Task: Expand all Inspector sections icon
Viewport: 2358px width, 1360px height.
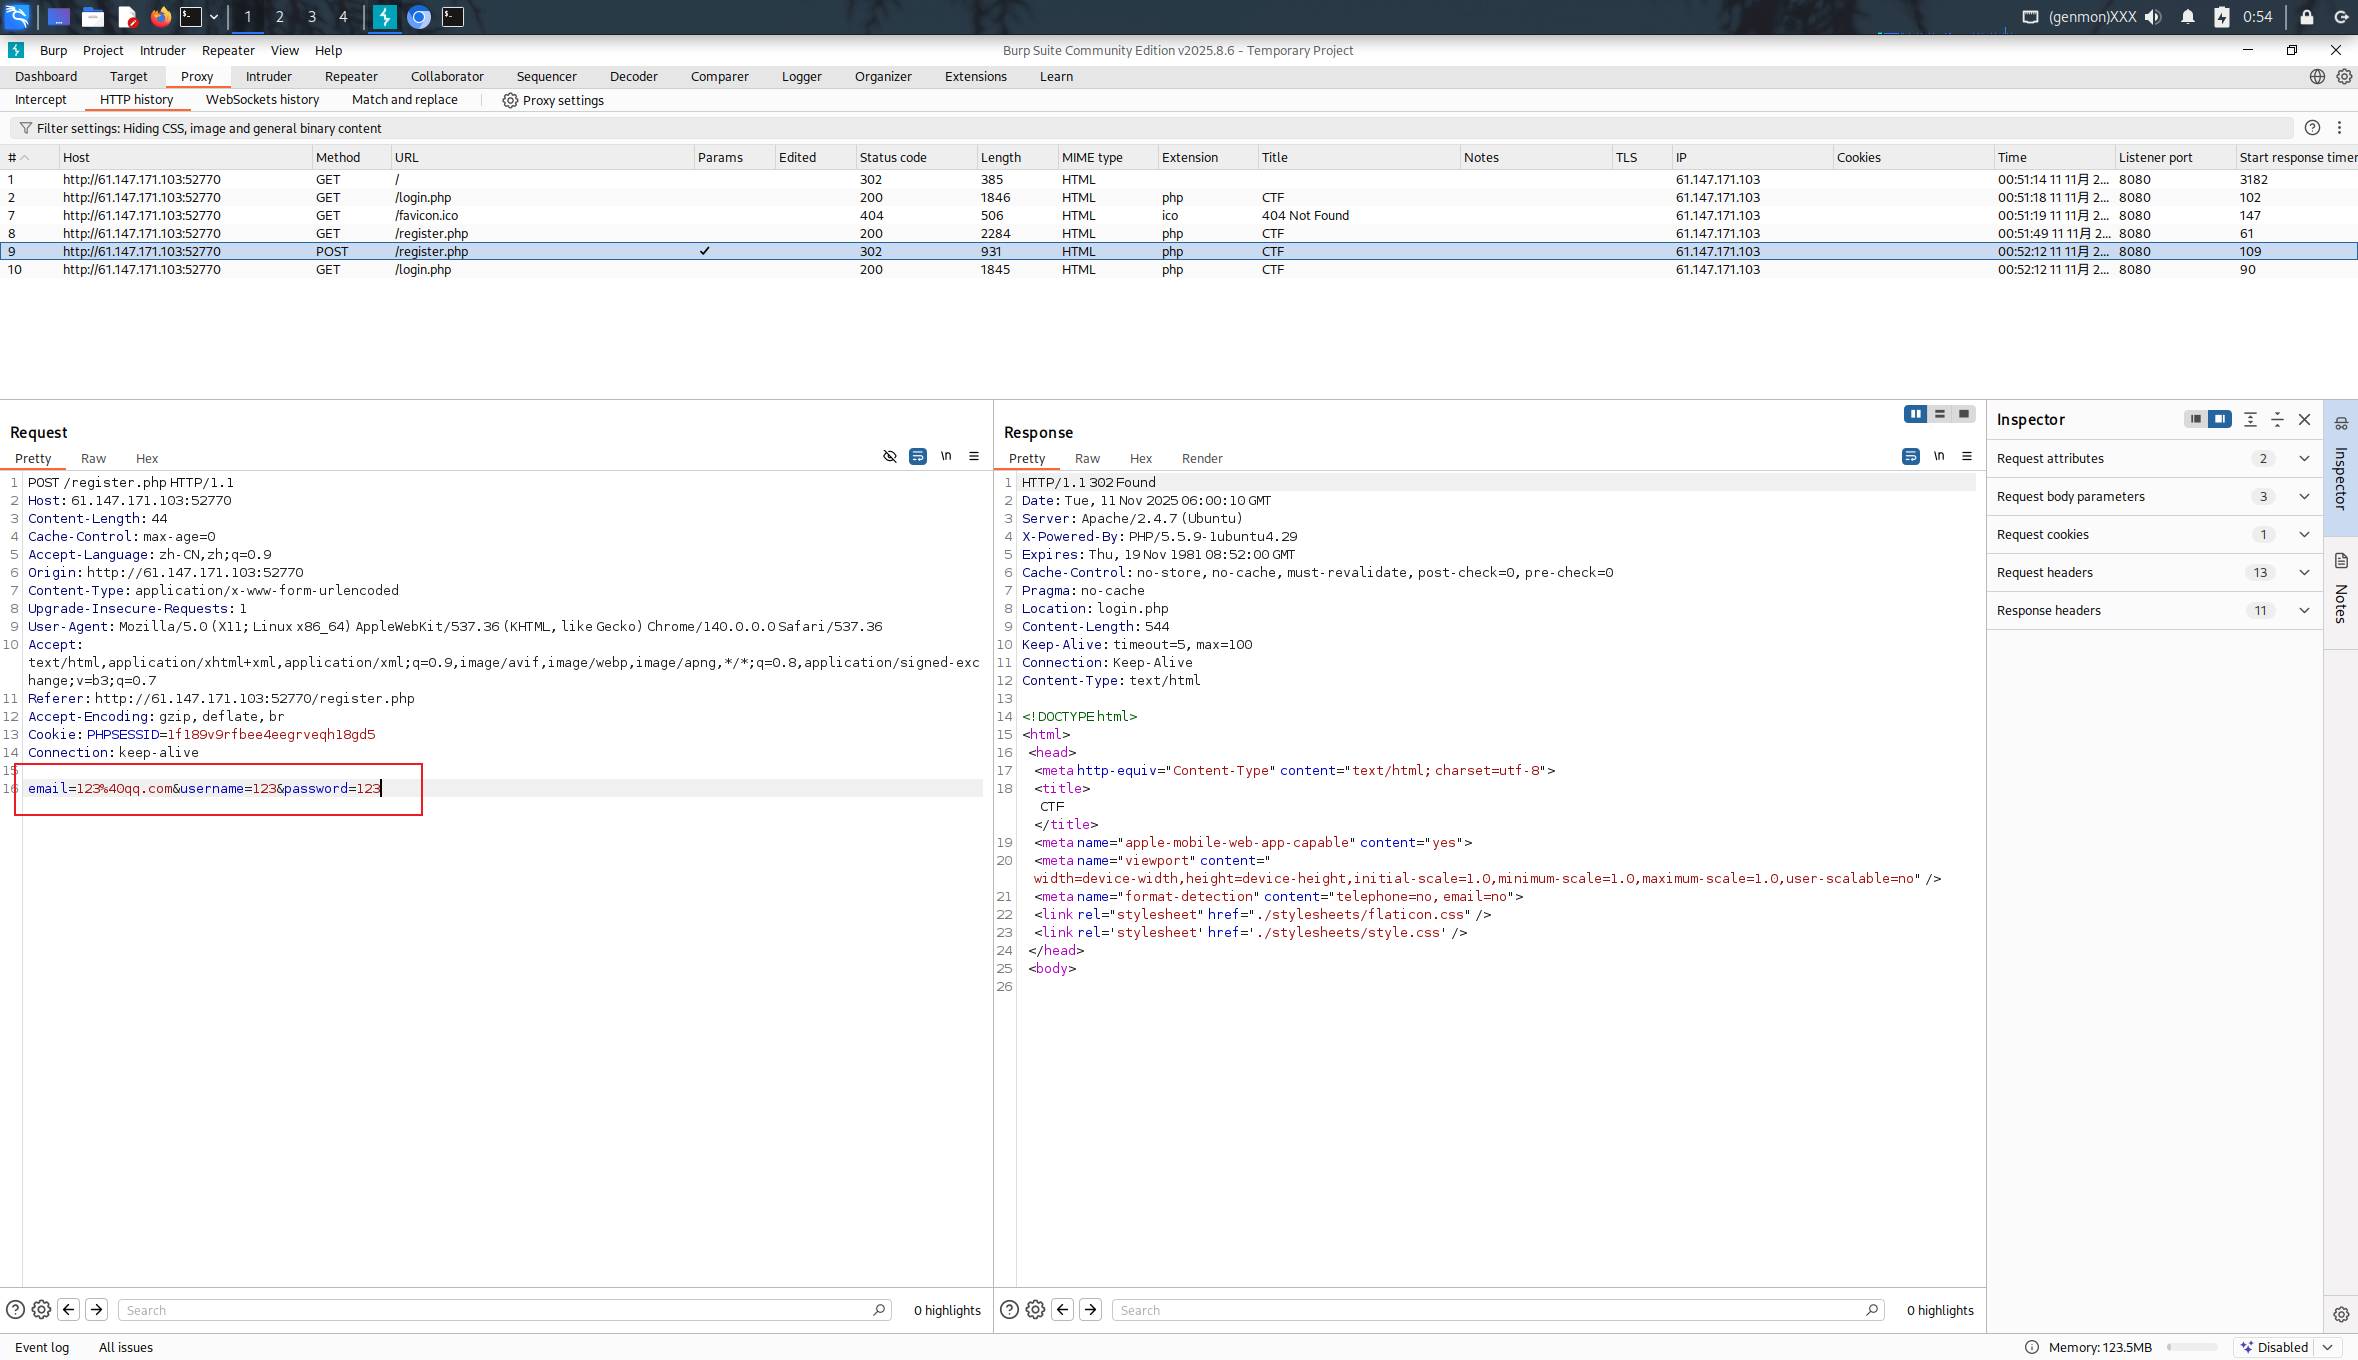Action: [2250, 420]
